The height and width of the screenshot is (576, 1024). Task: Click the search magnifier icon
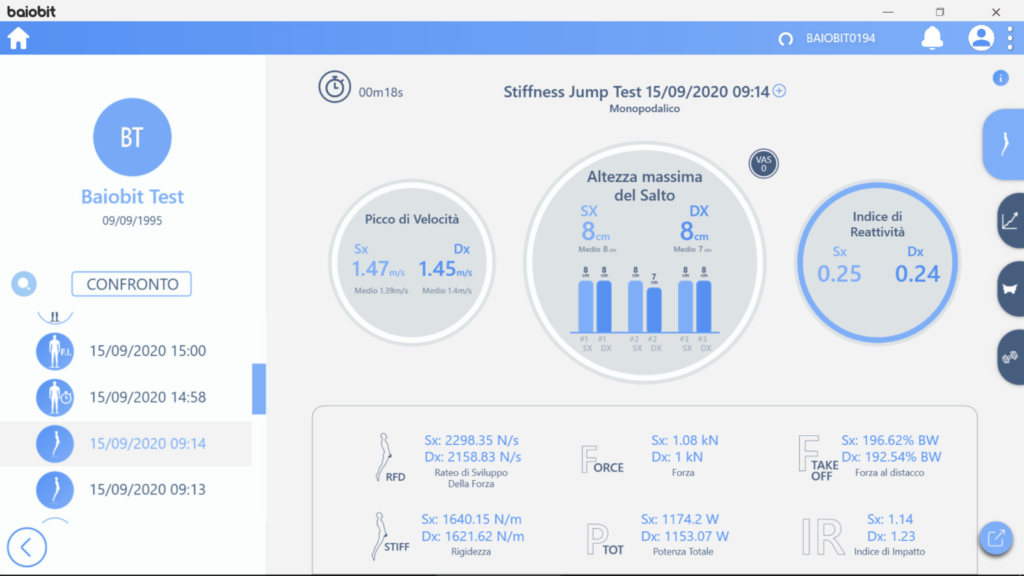24,284
